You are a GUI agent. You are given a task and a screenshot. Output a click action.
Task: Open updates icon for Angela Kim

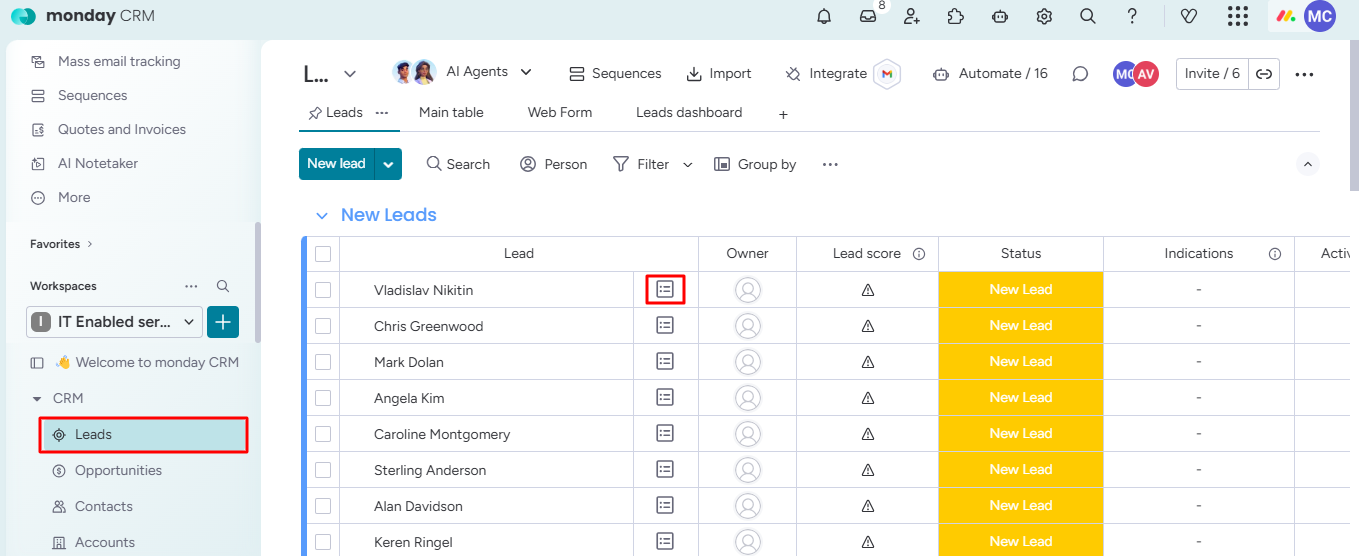point(665,397)
